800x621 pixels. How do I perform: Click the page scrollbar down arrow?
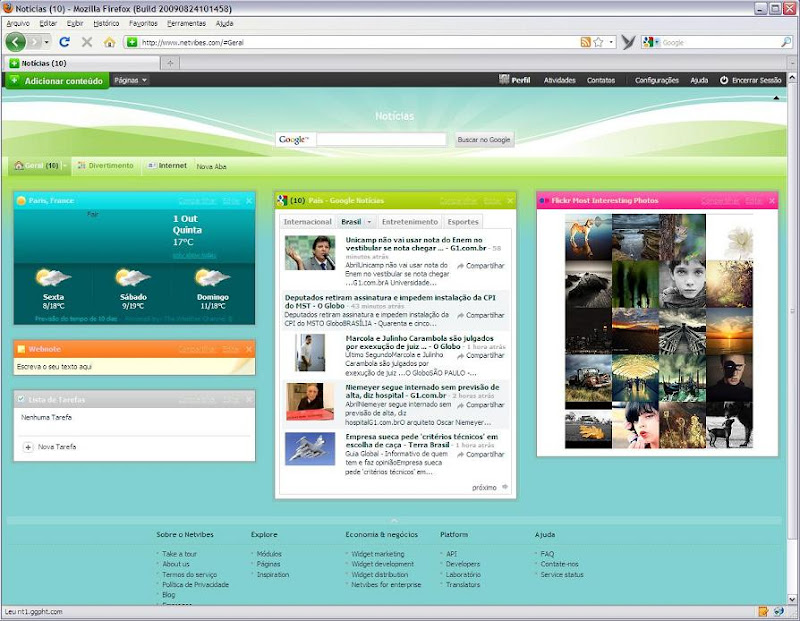click(793, 599)
